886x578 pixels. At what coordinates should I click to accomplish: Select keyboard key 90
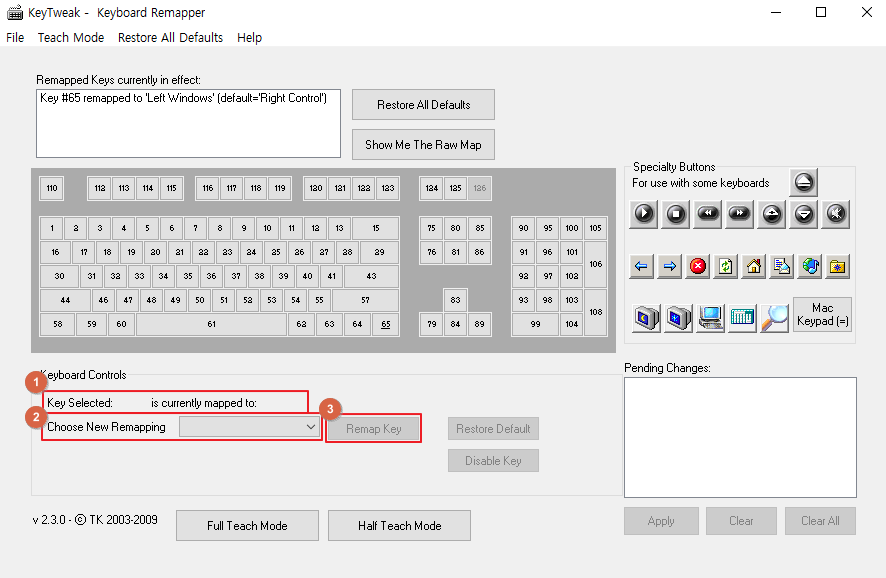click(523, 228)
